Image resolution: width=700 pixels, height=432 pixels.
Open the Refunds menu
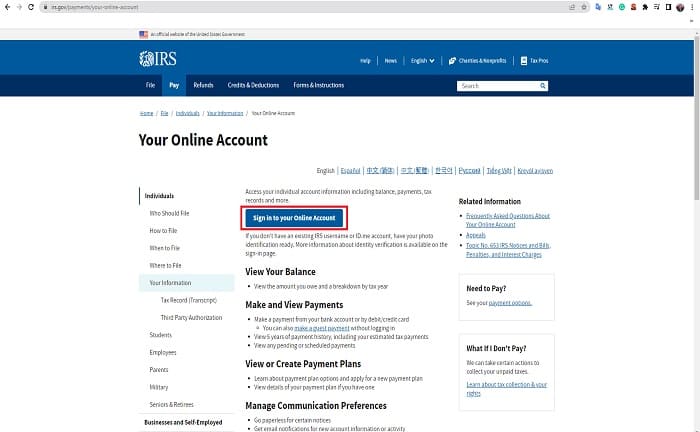coord(203,85)
